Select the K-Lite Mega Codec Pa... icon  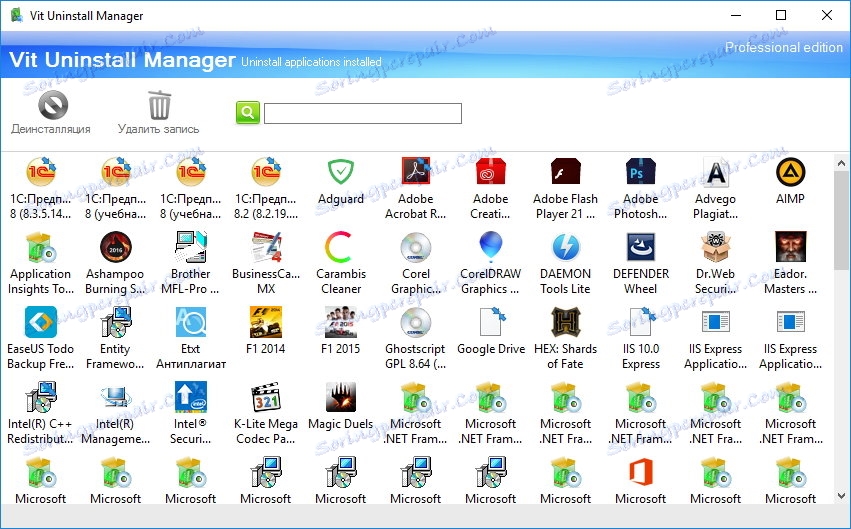tap(266, 397)
